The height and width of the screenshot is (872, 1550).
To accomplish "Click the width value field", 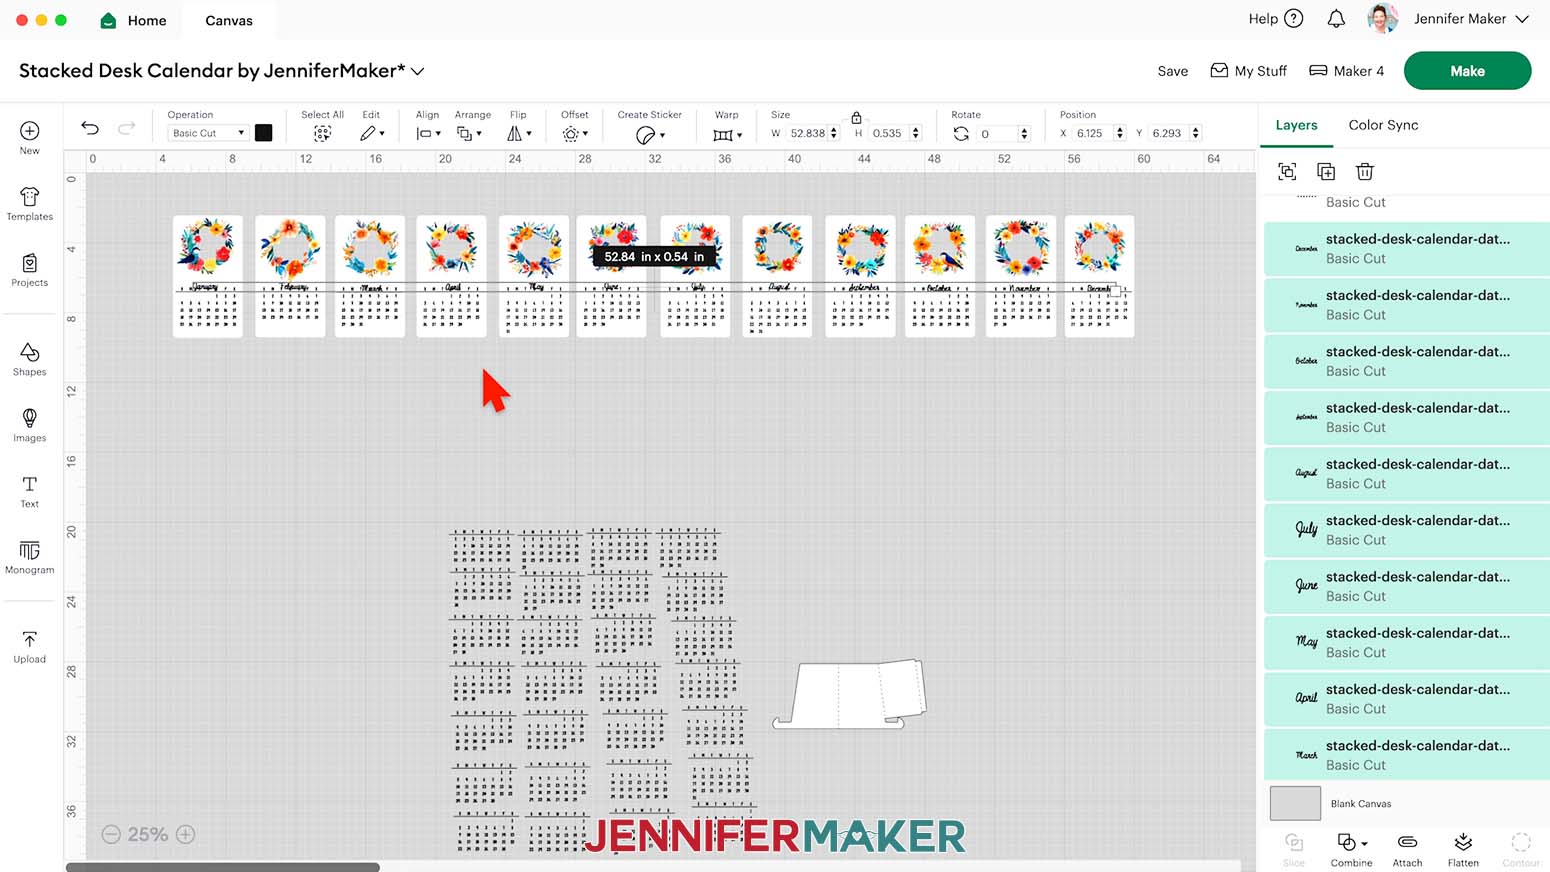I will click(807, 133).
